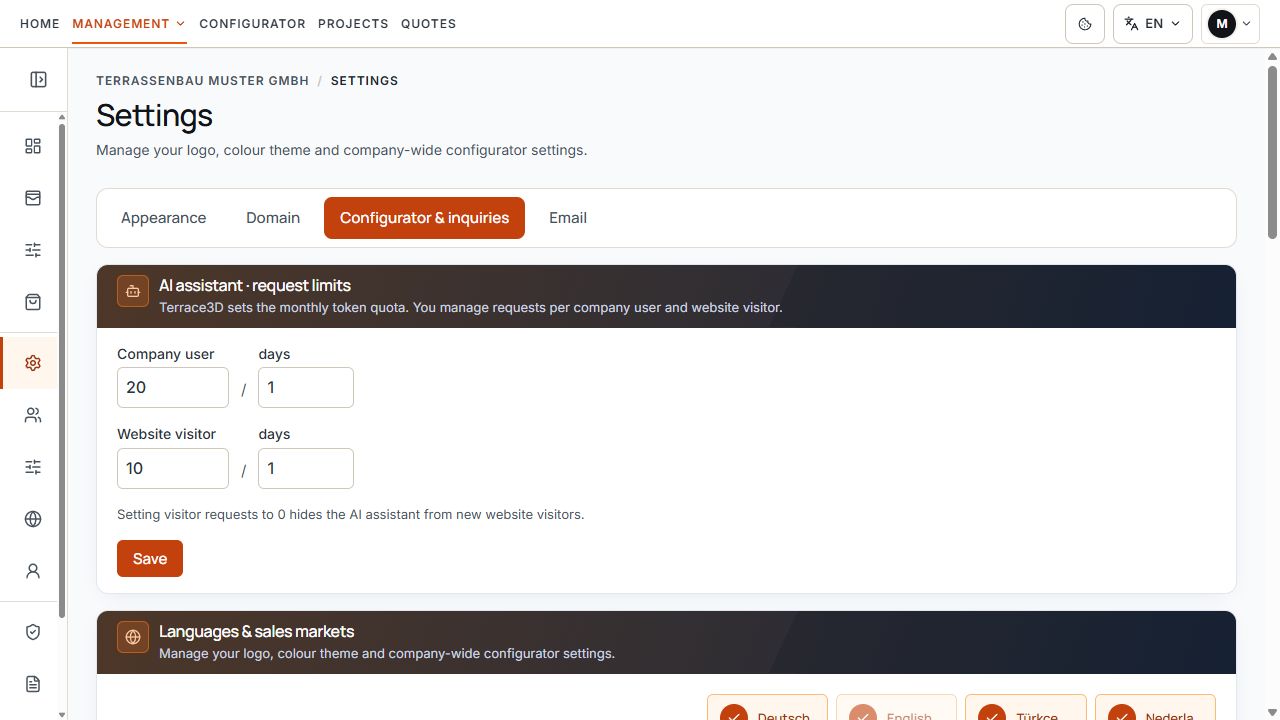
Task: Click the Settings breadcrumb text
Action: pos(364,81)
